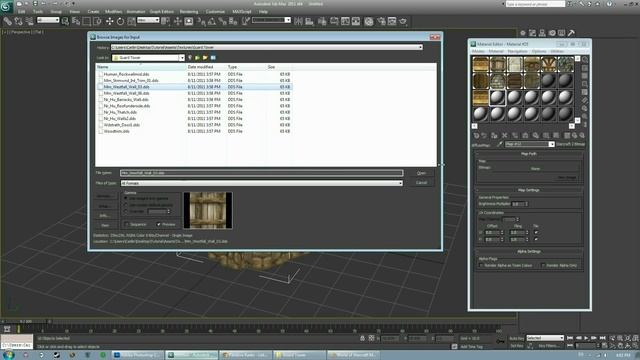Toggle U Tile checkbox in UV Coordinates
Screen dimensions: 640x360
click(536, 232)
